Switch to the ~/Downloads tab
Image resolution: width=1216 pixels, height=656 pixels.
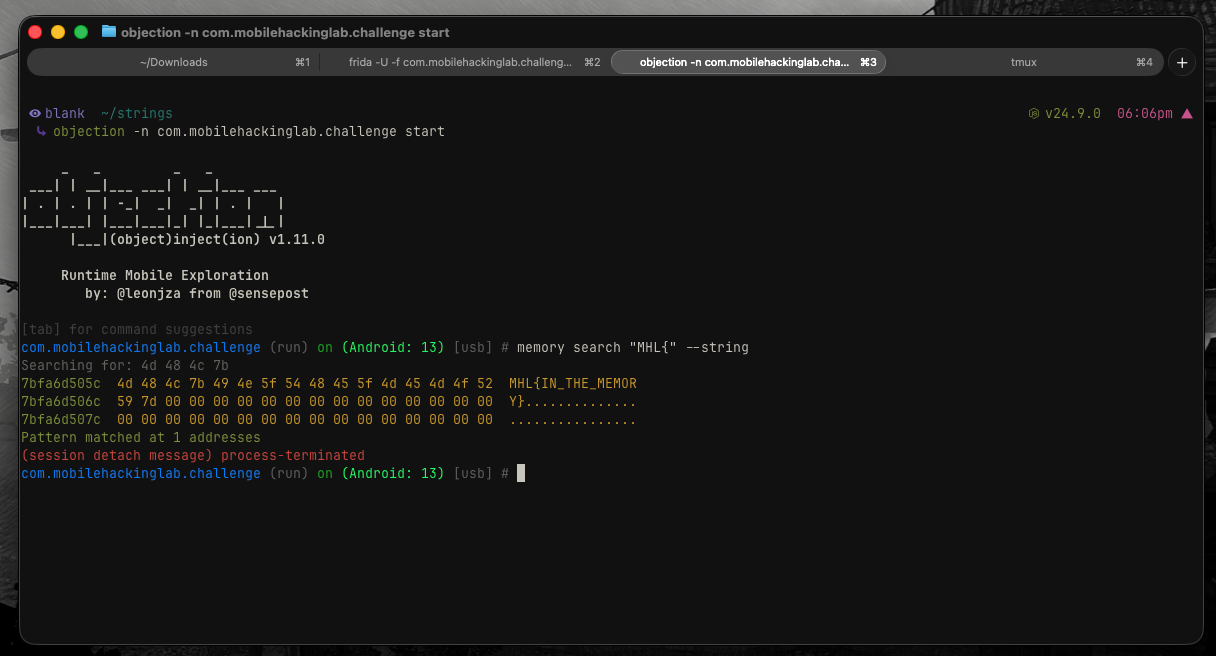coord(174,62)
